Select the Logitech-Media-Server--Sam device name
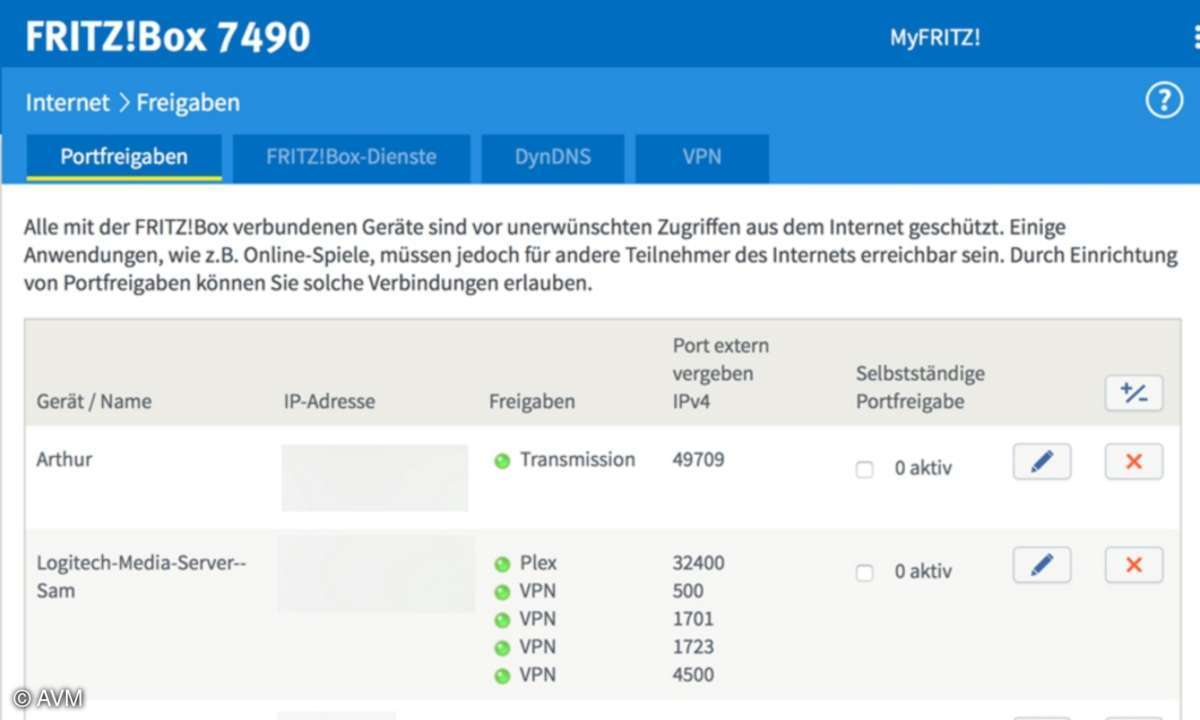Viewport: 1200px width, 720px height. click(141, 577)
